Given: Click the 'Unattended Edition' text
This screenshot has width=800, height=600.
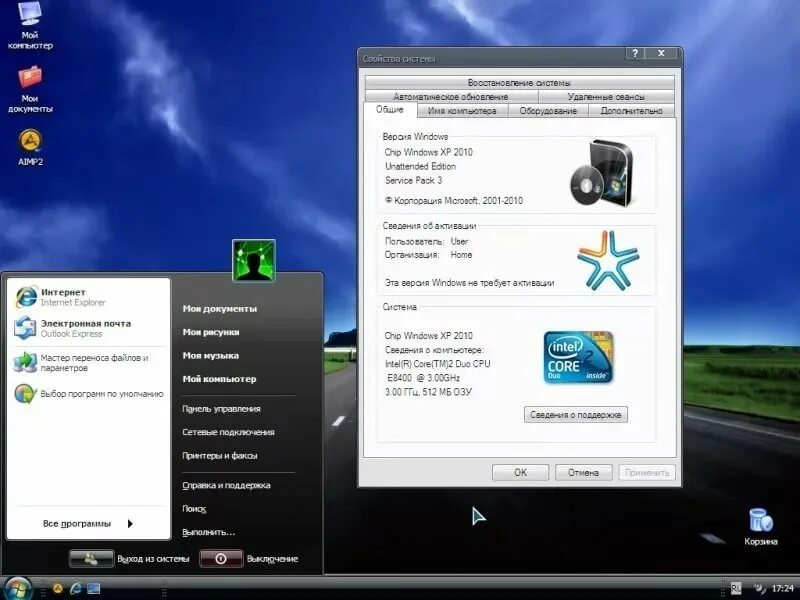Looking at the screenshot, I should (x=420, y=166).
